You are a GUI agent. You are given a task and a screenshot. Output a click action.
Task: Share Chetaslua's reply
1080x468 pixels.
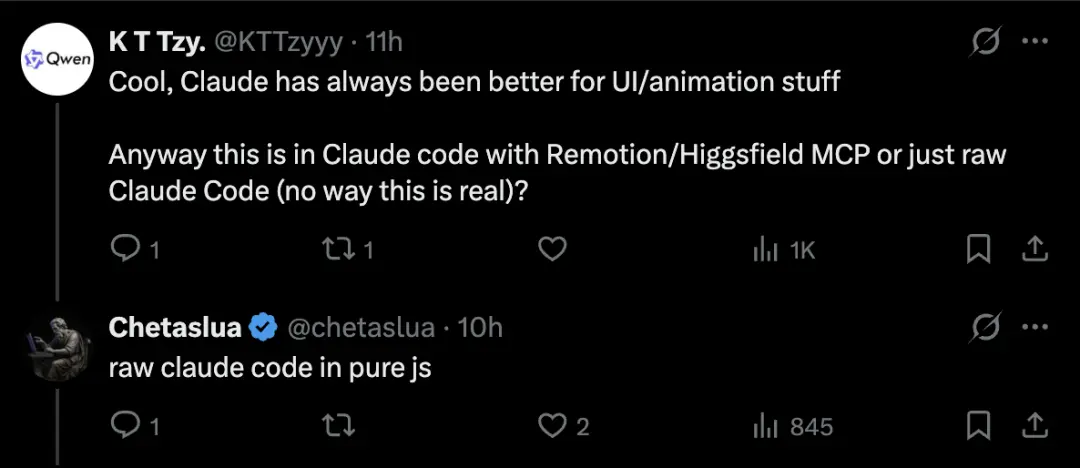point(1034,426)
